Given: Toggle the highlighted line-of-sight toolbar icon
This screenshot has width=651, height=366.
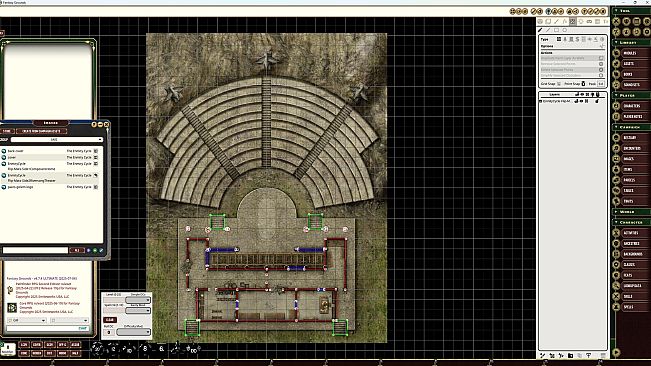Looking at the screenshot, I should [573, 21].
